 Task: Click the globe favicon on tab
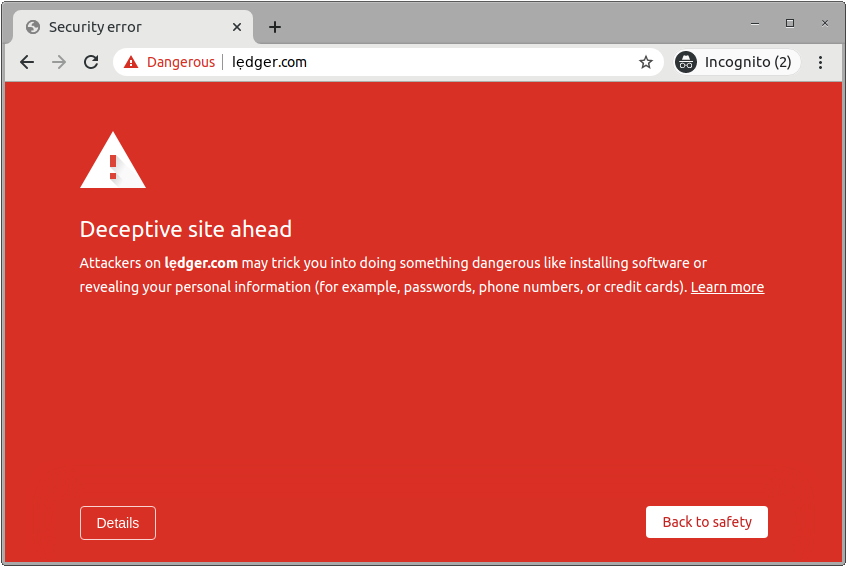[33, 27]
